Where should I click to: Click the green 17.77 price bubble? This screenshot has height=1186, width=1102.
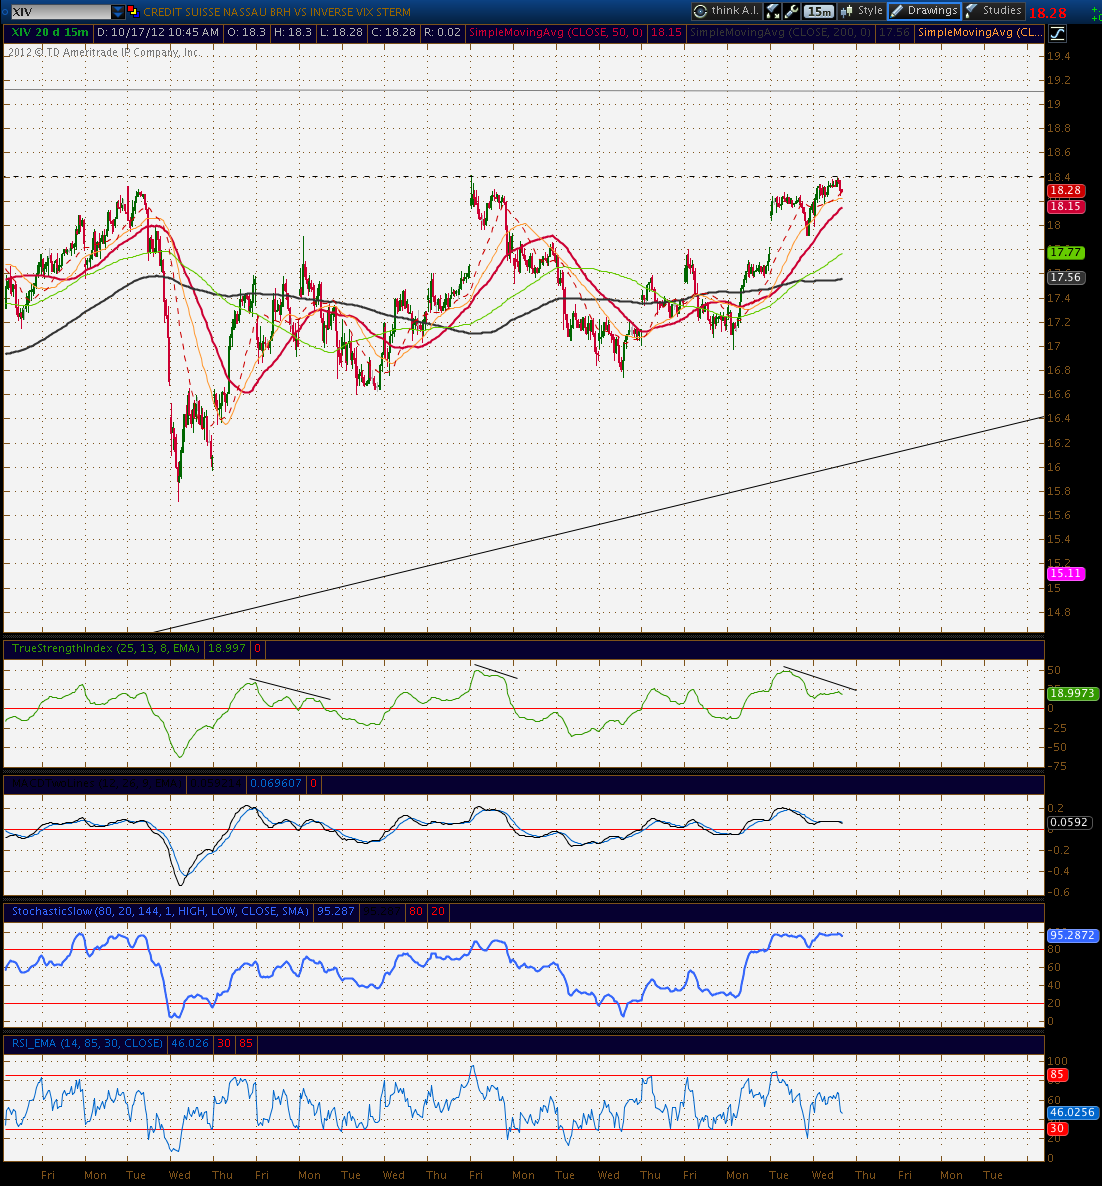[1066, 253]
